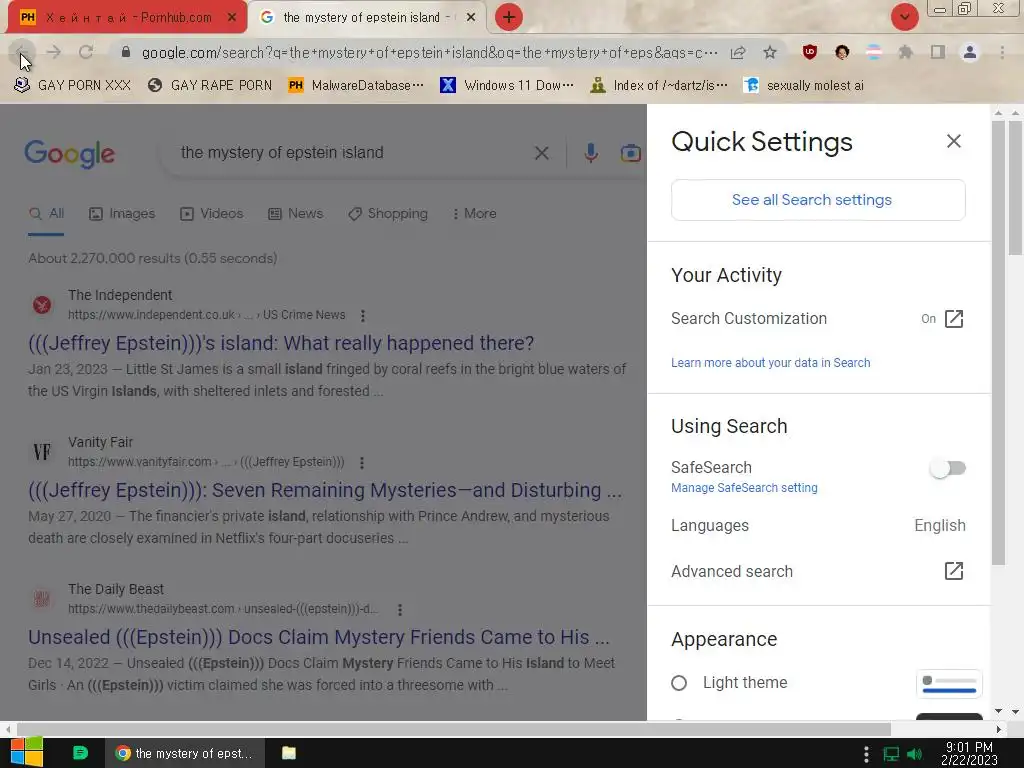The height and width of the screenshot is (768, 1024).
Task: Start voice search with microphone icon
Action: pyautogui.click(x=590, y=153)
